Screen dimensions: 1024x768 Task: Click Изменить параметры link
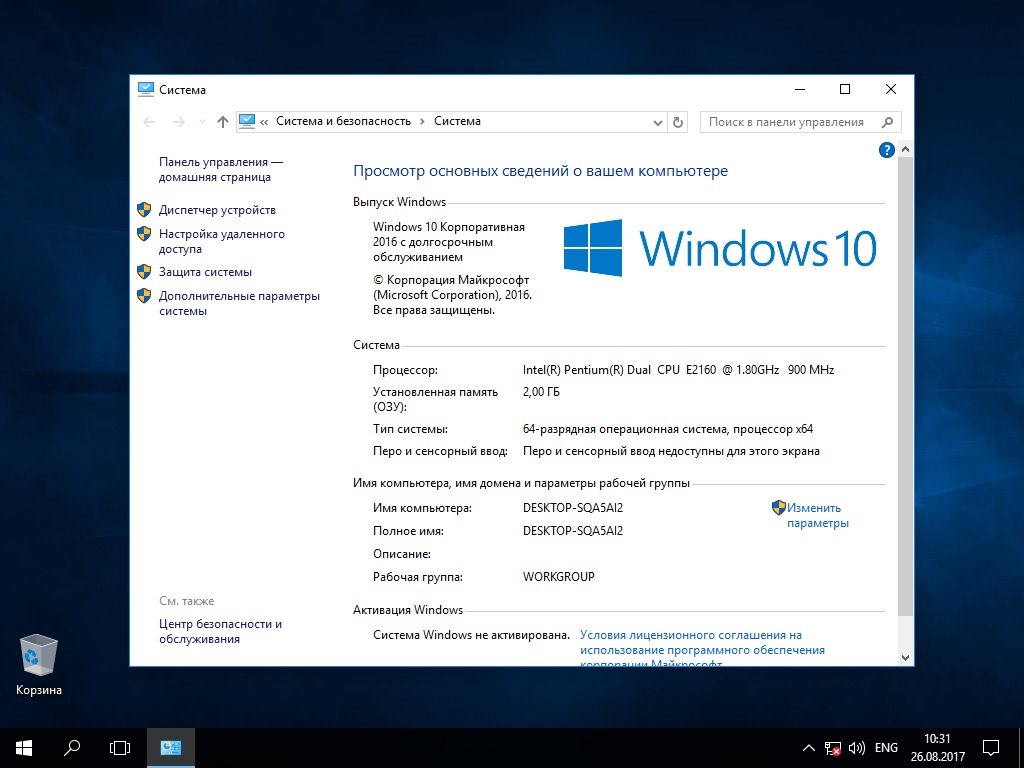(818, 515)
